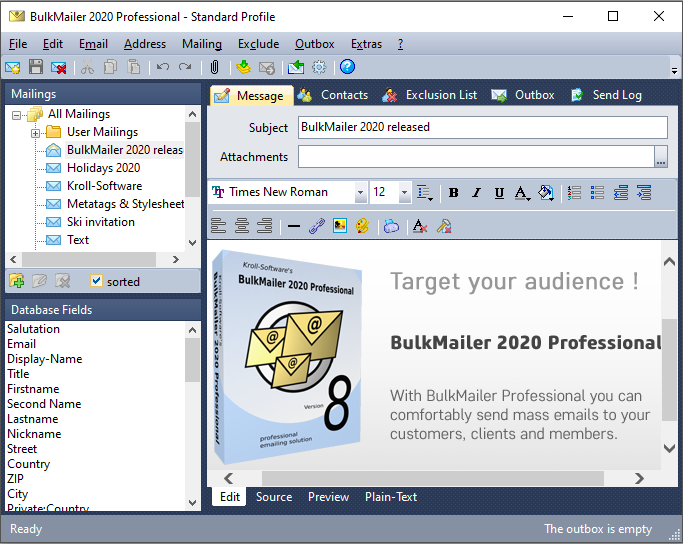This screenshot has width=683, height=544.
Task: Add new mailing folder with green plus icon
Action: 17,281
